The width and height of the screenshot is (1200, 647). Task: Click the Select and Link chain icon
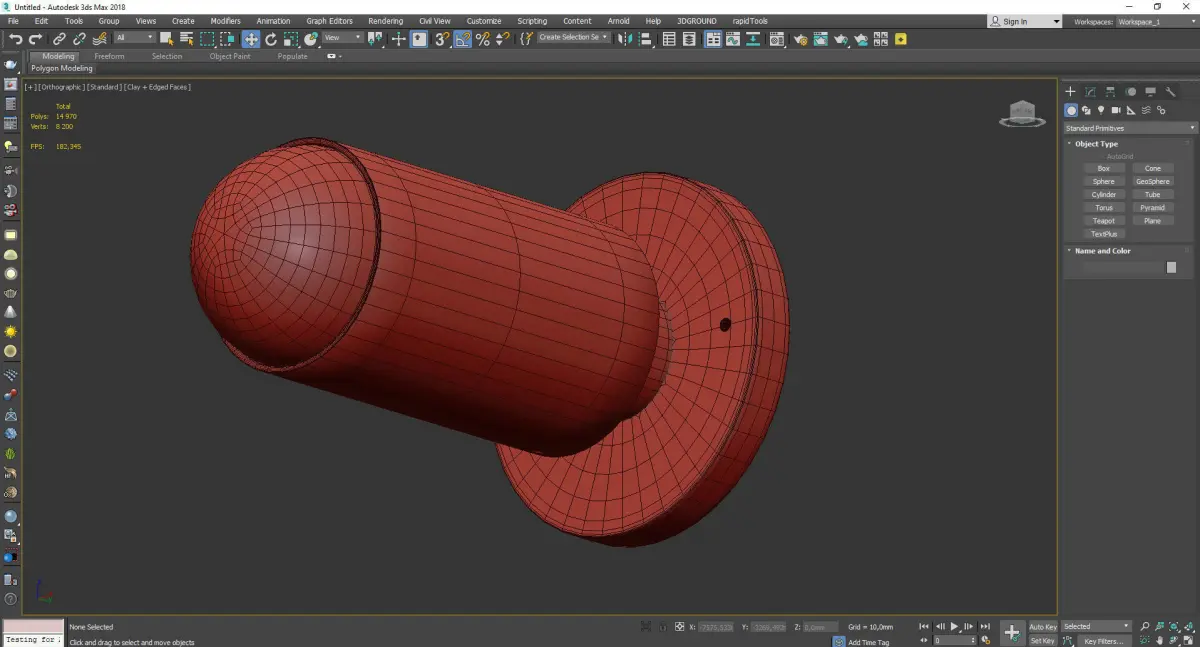(x=58, y=39)
